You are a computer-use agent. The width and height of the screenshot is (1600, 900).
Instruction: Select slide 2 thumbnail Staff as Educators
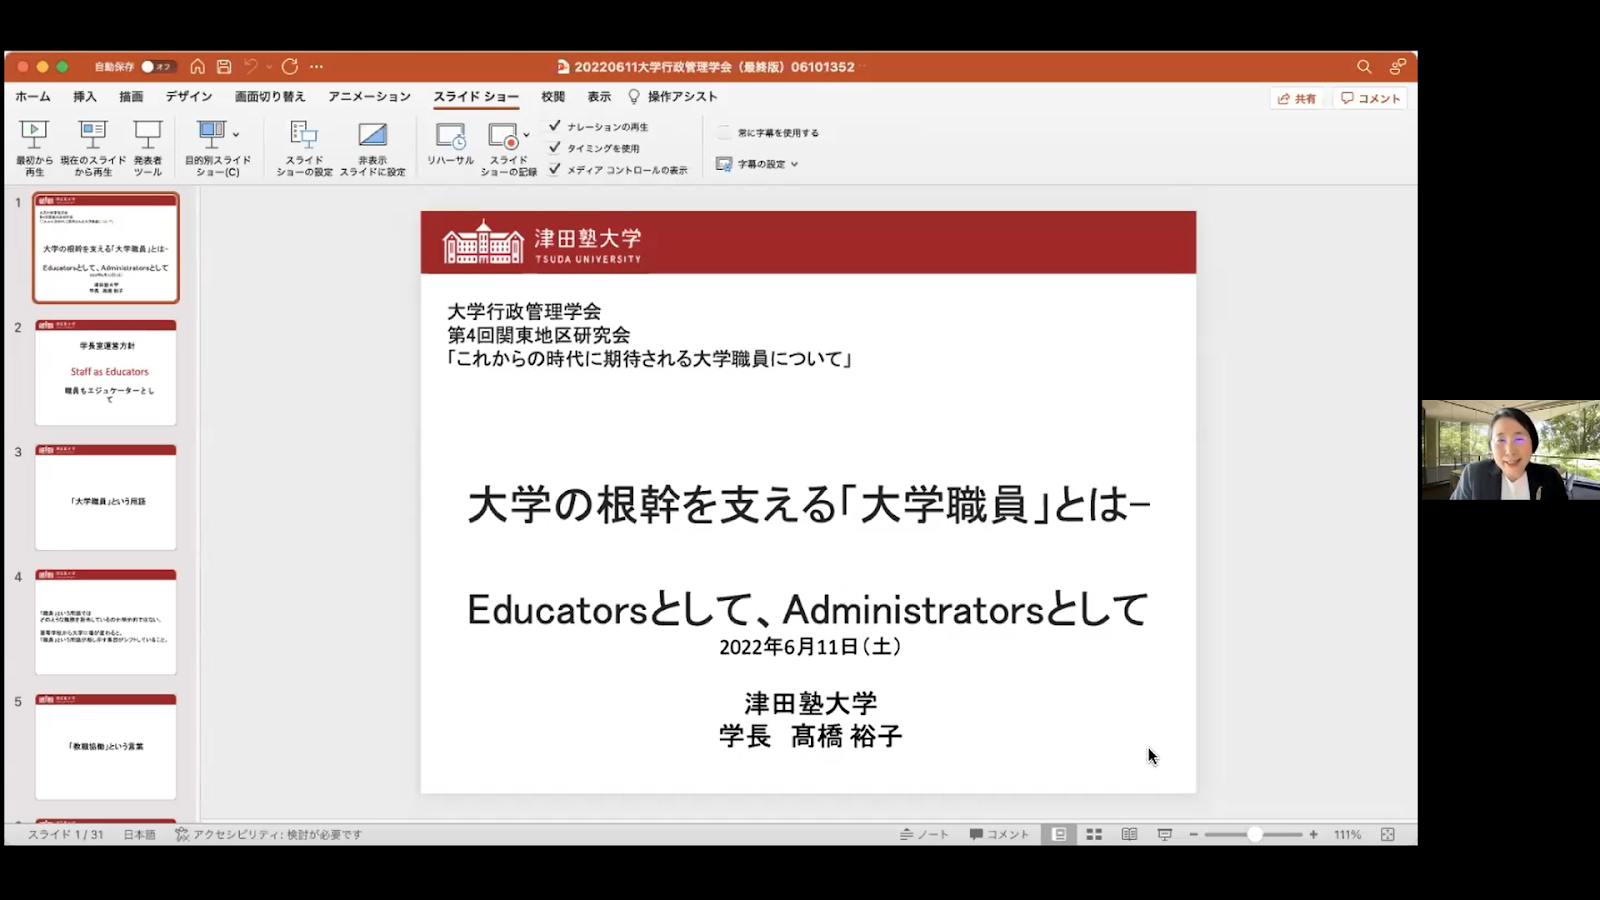click(x=106, y=373)
